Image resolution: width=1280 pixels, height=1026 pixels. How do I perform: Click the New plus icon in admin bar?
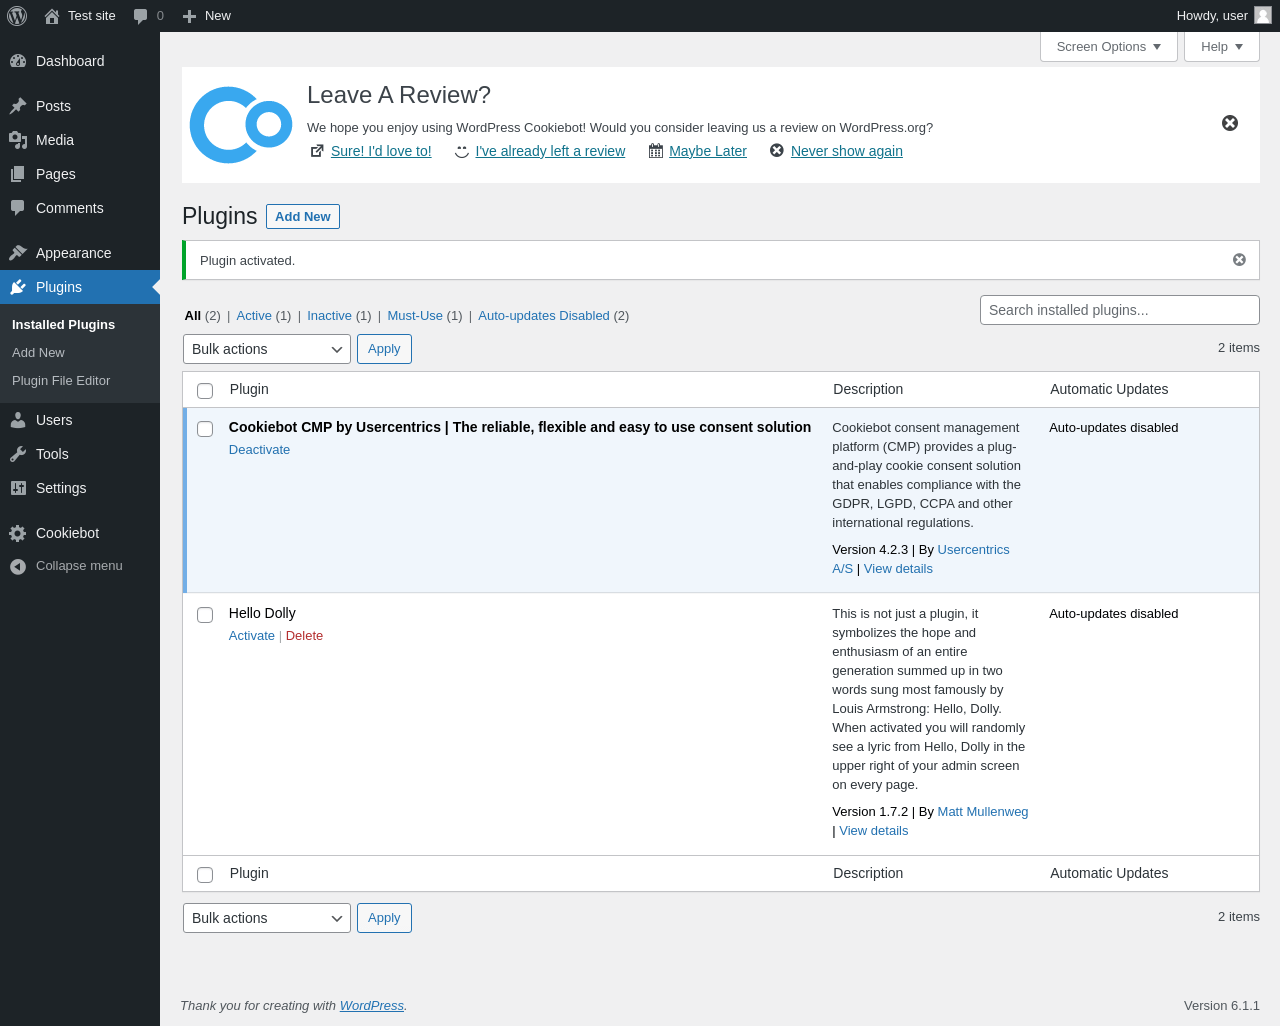click(189, 16)
